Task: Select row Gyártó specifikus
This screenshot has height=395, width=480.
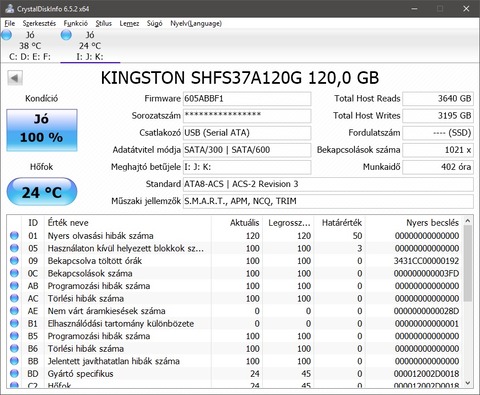Action: point(235,374)
